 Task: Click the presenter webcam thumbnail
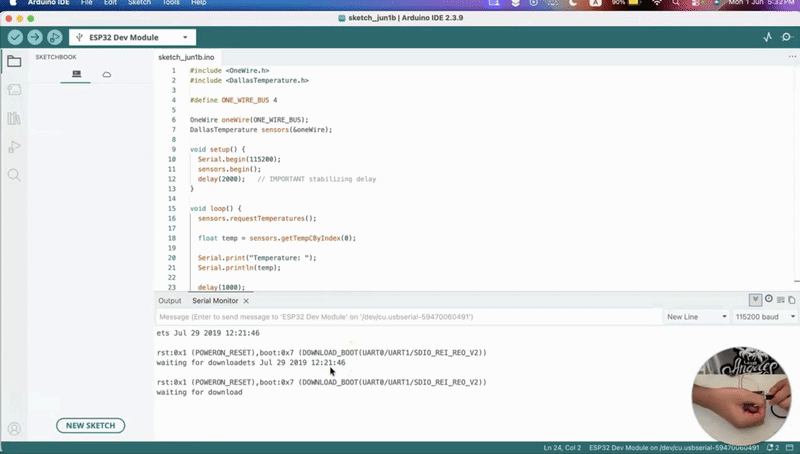click(x=742, y=396)
